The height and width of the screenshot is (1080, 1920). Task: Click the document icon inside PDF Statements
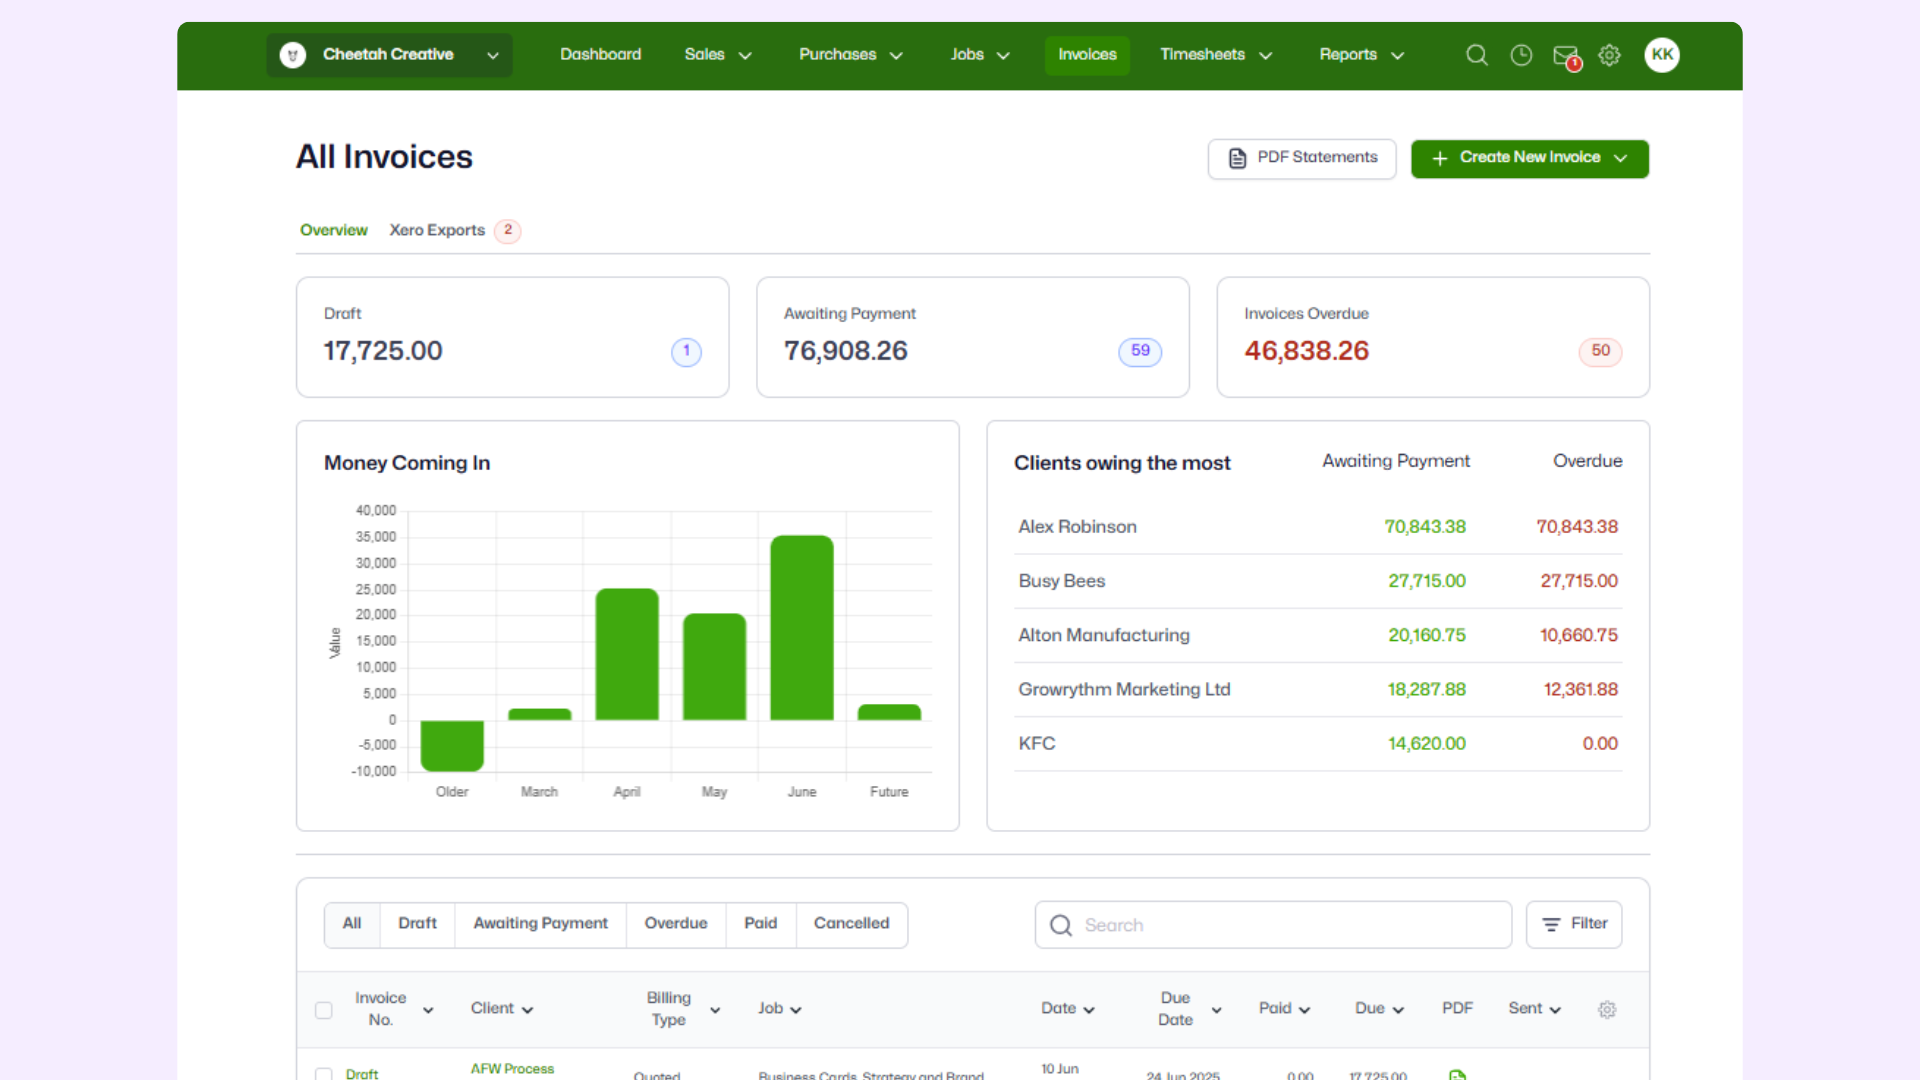point(1237,158)
